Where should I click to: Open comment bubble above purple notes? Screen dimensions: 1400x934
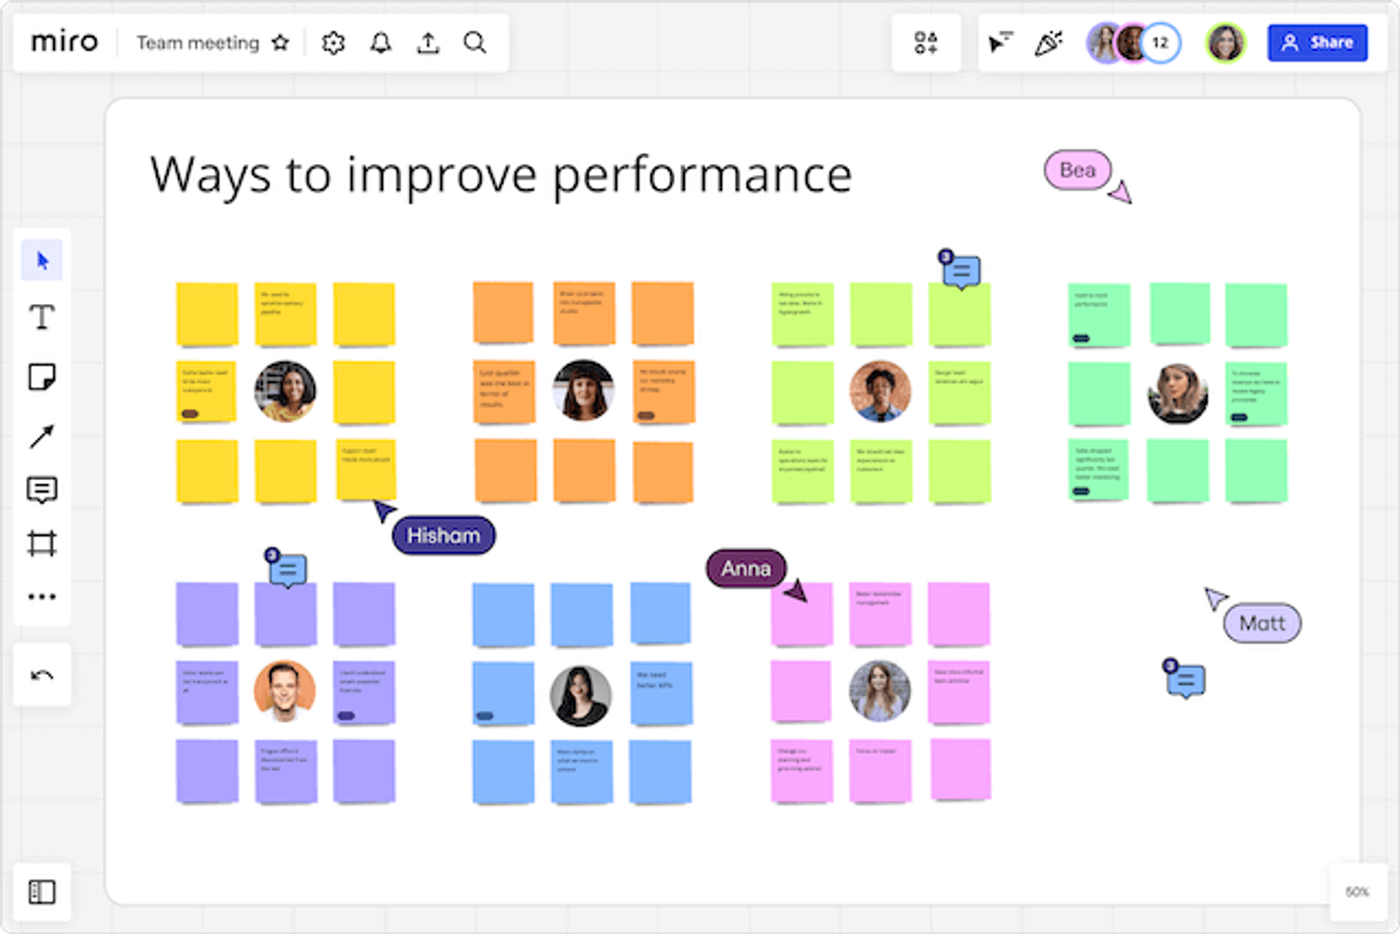pos(286,569)
